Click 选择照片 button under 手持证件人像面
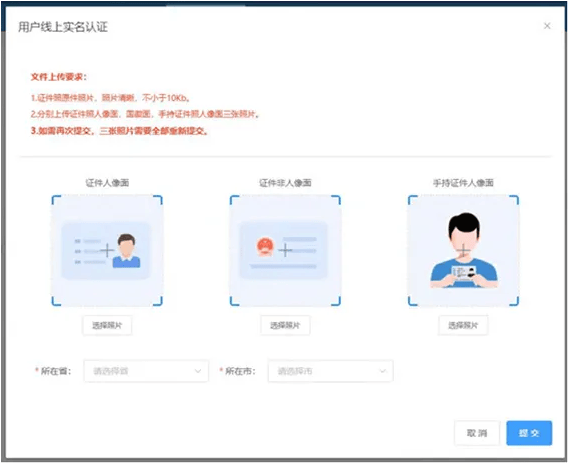The height and width of the screenshot is (464, 569). (463, 325)
